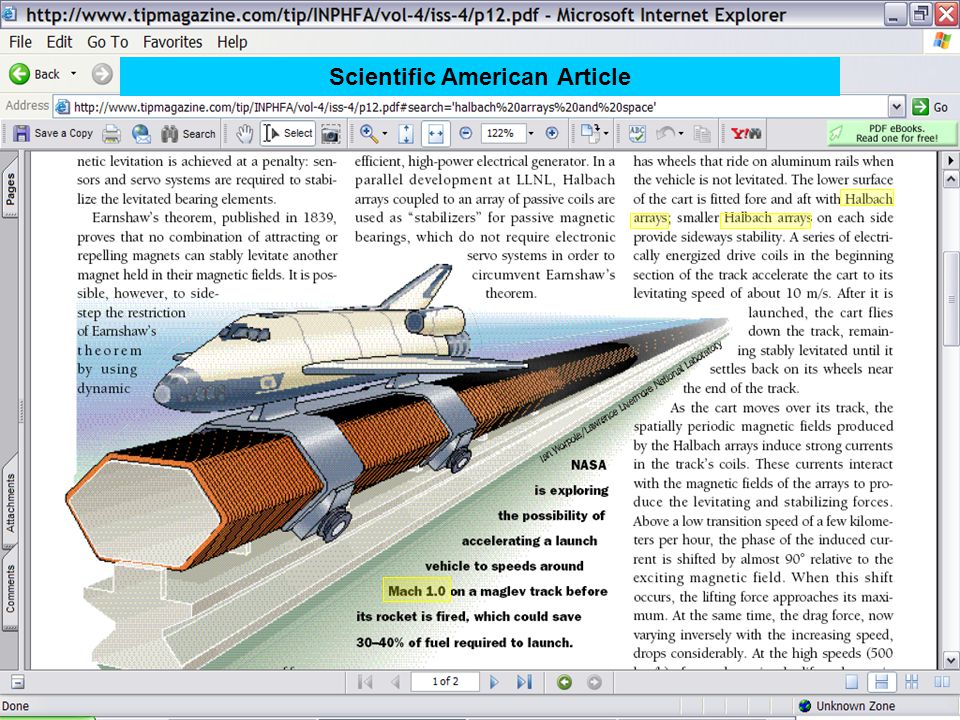Screen dimensions: 960x720
Task: Switch to Facing pages layout
Action: [942, 681]
